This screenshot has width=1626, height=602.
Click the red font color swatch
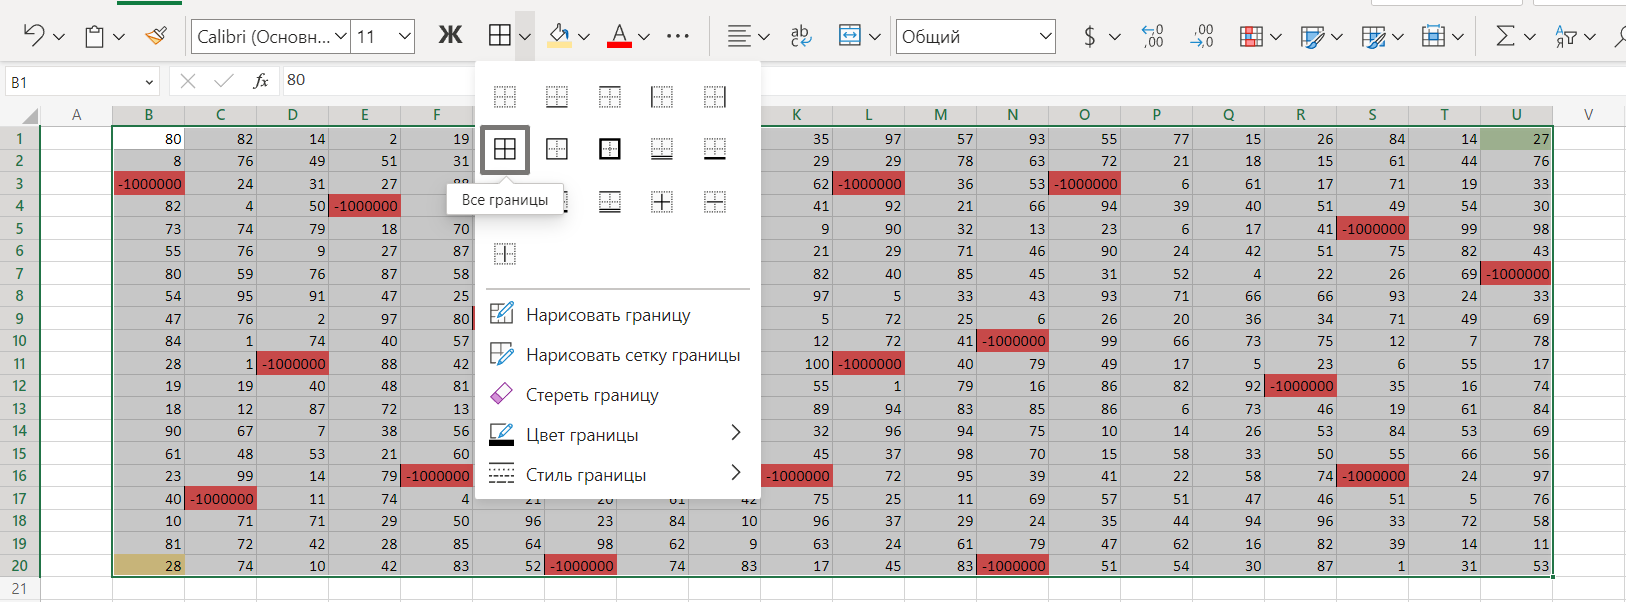click(619, 37)
